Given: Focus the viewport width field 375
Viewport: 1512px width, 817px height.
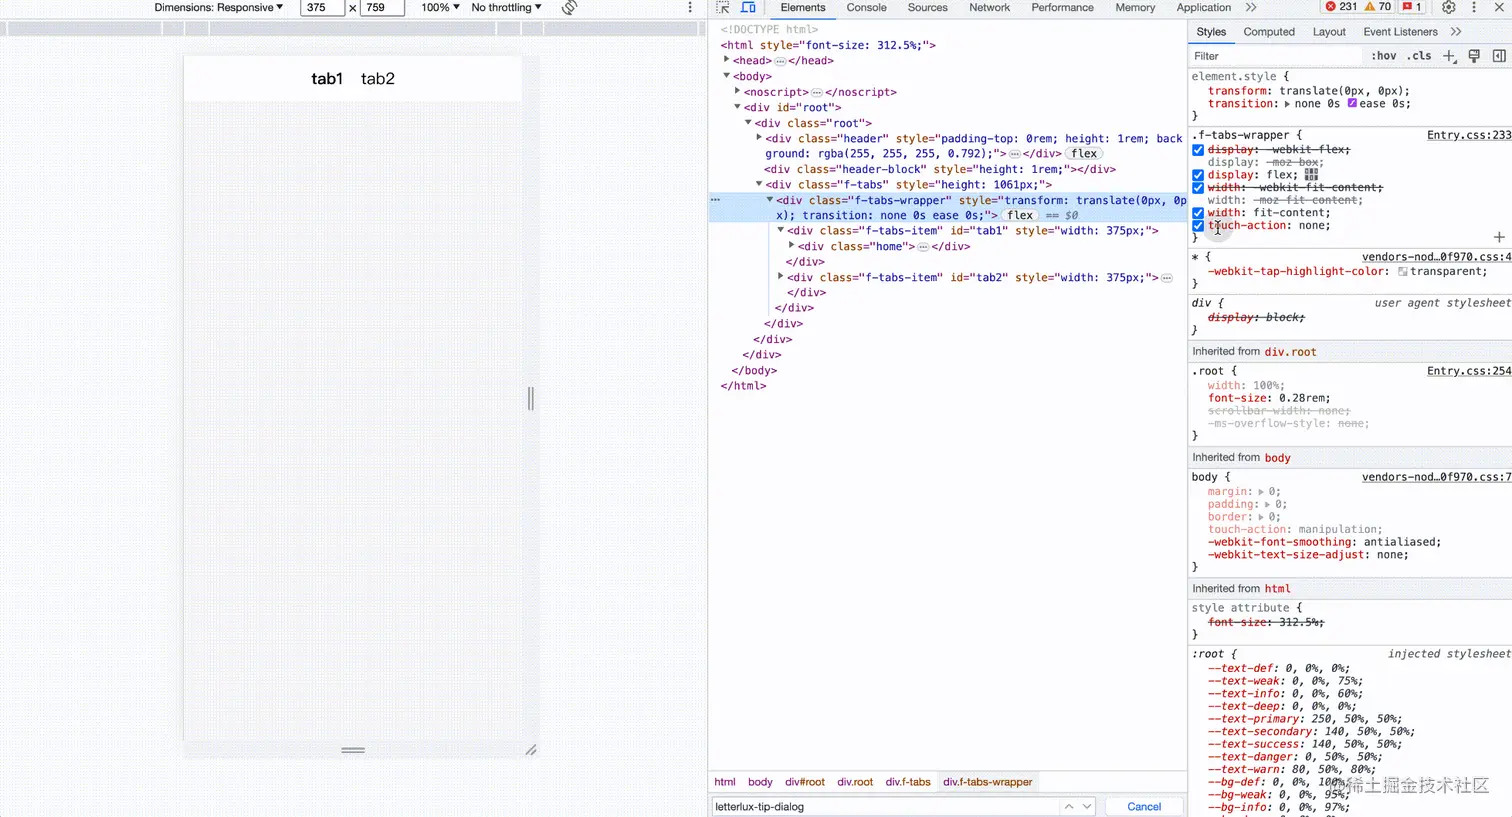Looking at the screenshot, I should click(322, 7).
